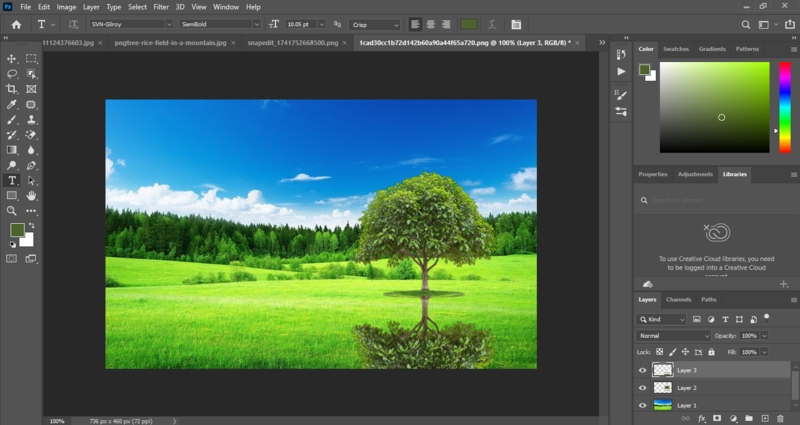Hide Layer 3 using eye icon

[643, 370]
